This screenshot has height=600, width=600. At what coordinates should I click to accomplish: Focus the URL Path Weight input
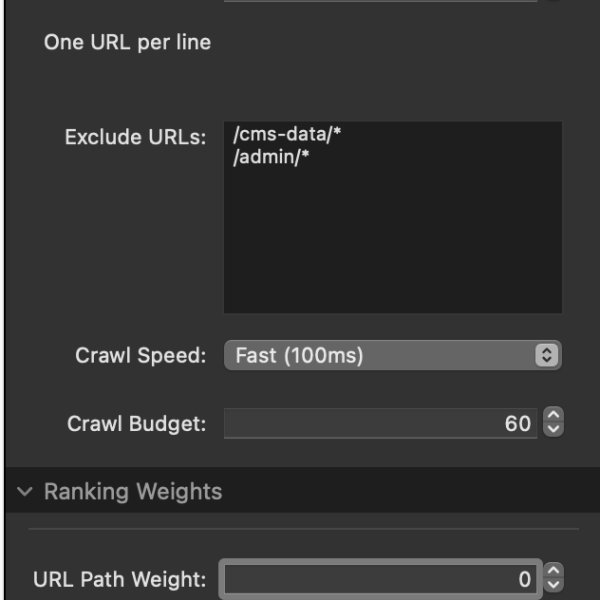point(380,579)
